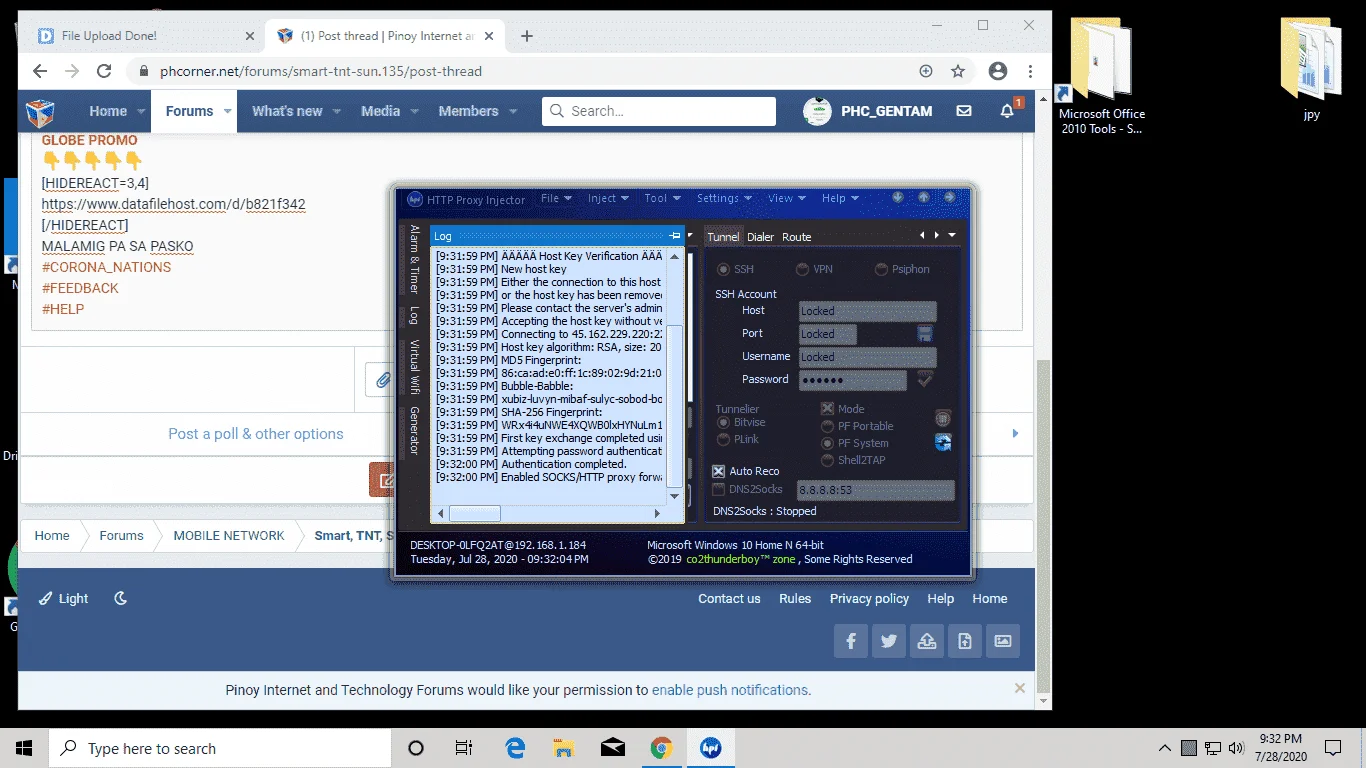The image size is (1366, 768).
Task: Open Chrome's three-dot menu
Action: [x=1030, y=71]
